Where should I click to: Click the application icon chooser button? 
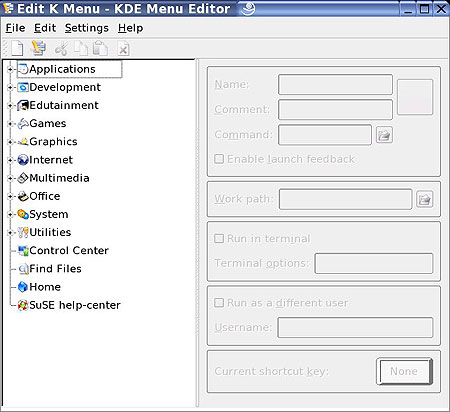415,97
